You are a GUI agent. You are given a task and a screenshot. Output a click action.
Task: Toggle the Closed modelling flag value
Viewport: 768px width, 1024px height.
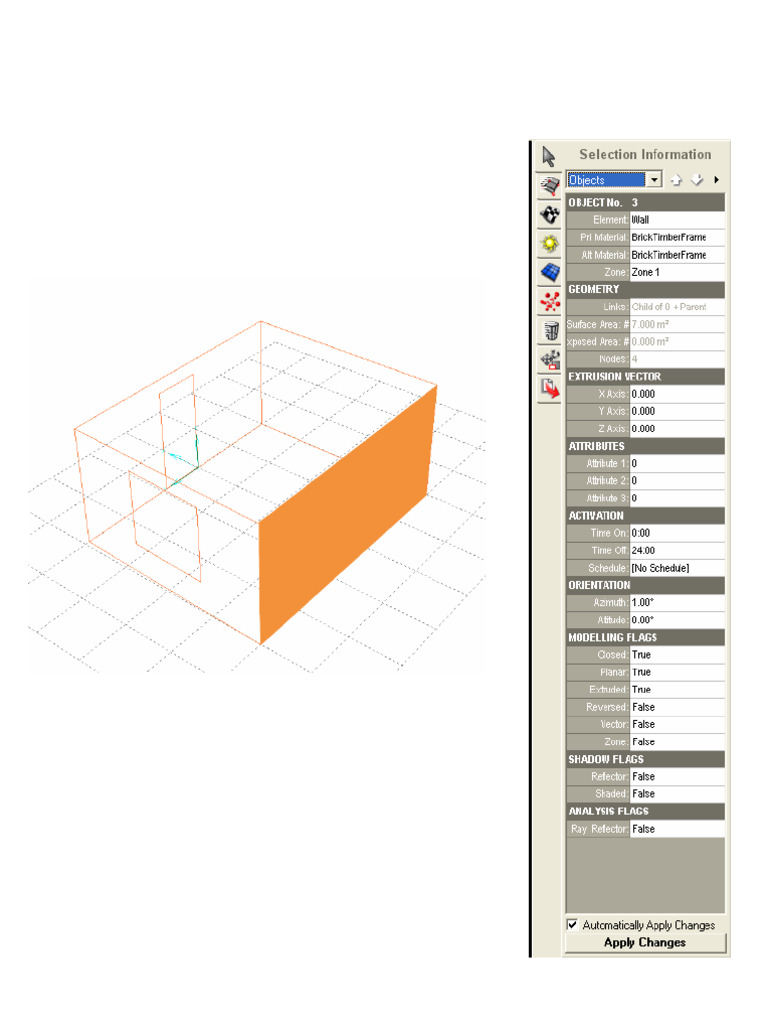tap(677, 655)
